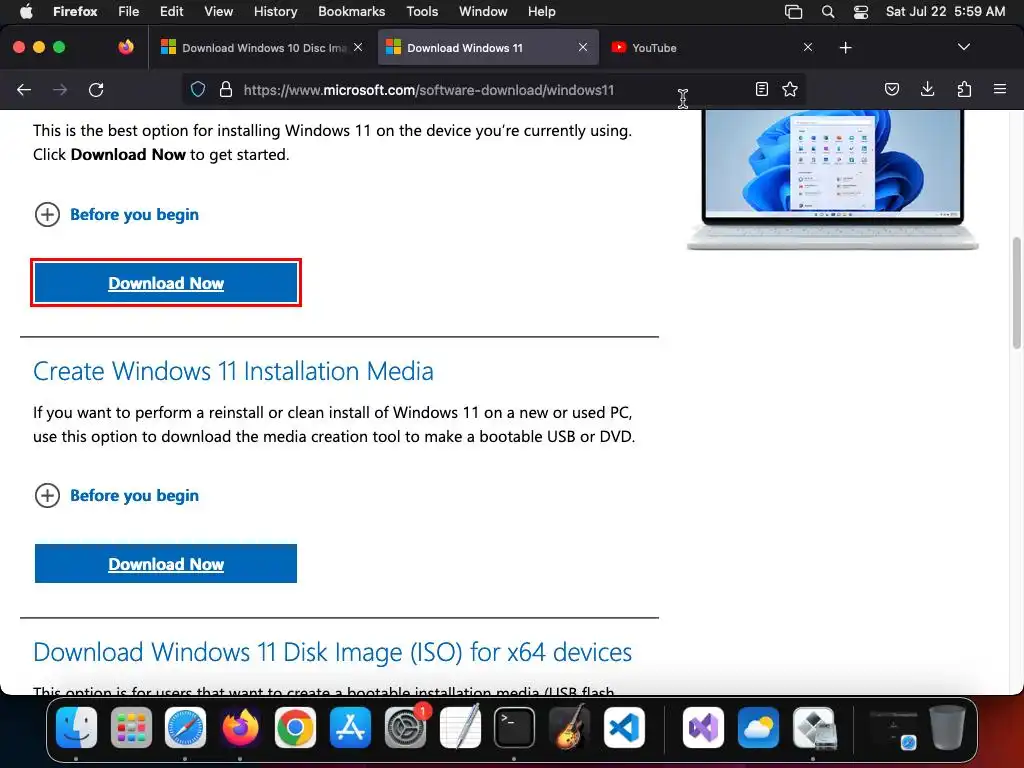Click the browser Back arrow
1024x768 pixels.
click(24, 89)
